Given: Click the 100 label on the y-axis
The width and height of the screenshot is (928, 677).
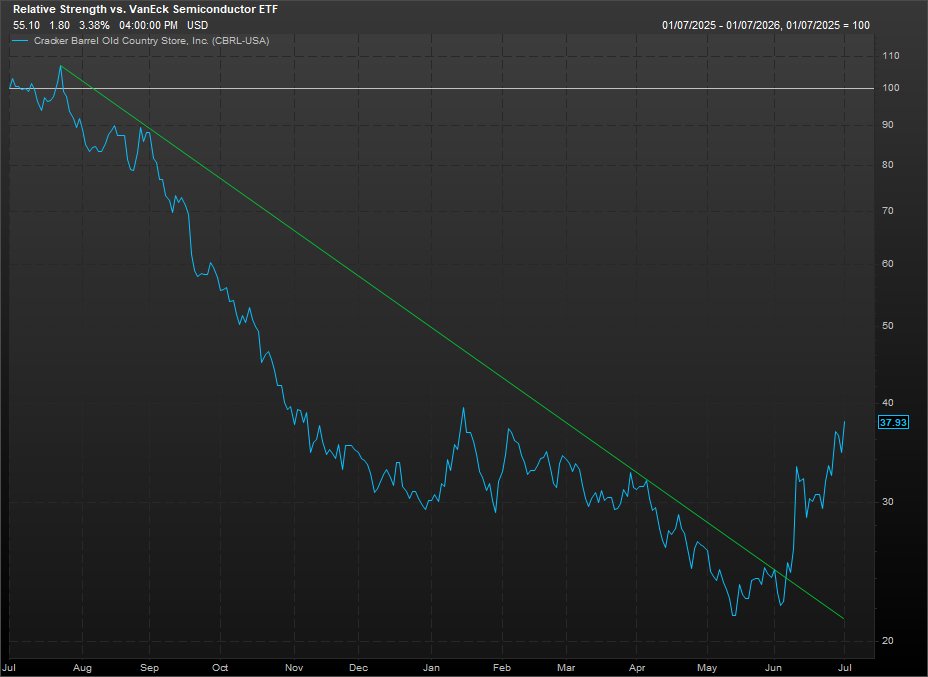Looking at the screenshot, I should click(x=890, y=88).
